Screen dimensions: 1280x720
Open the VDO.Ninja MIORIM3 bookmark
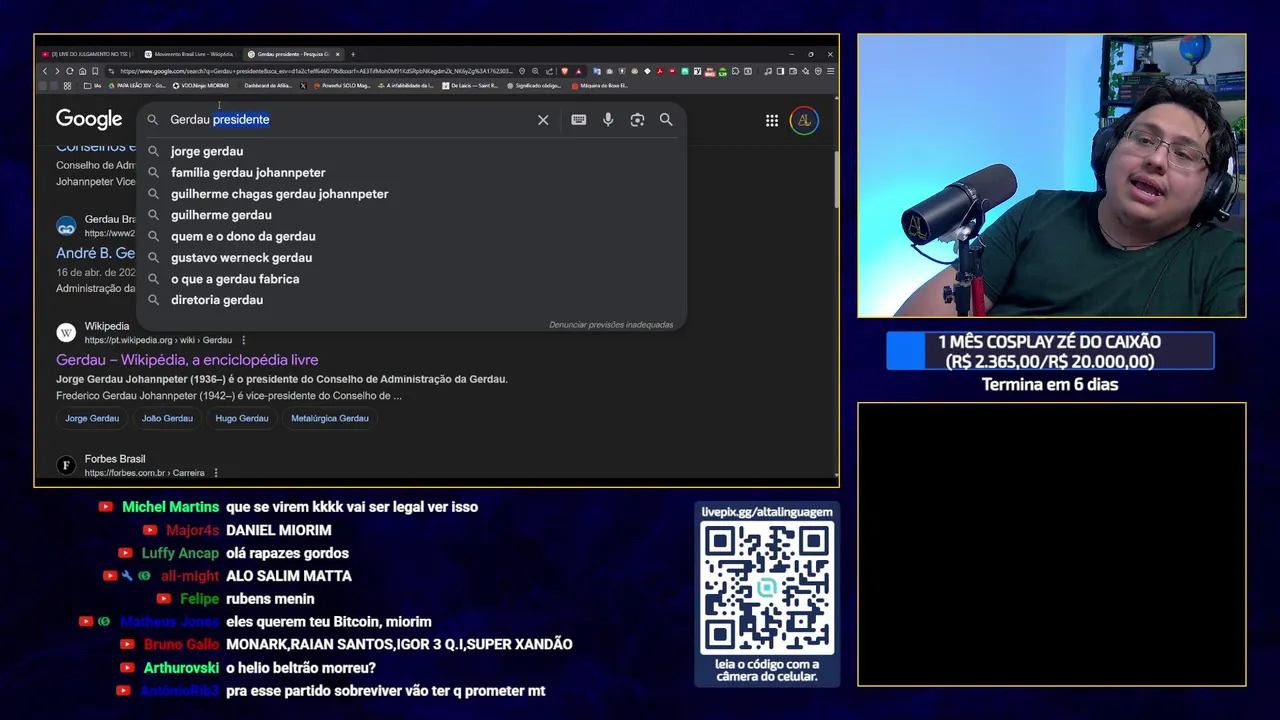200,86
